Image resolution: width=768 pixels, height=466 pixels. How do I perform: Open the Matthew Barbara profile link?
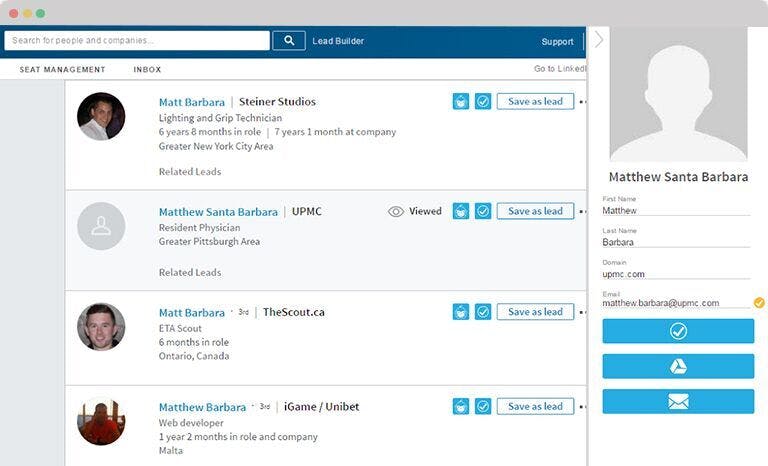(x=202, y=407)
